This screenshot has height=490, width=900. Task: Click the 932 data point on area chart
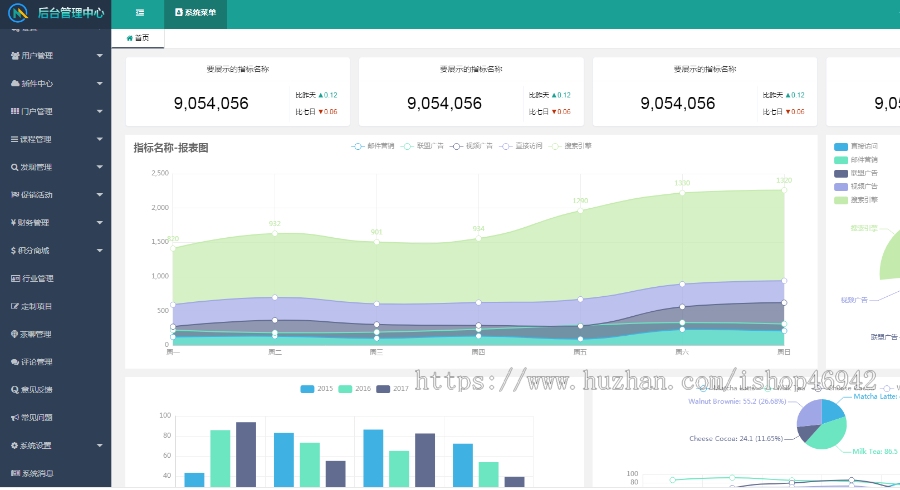[275, 234]
